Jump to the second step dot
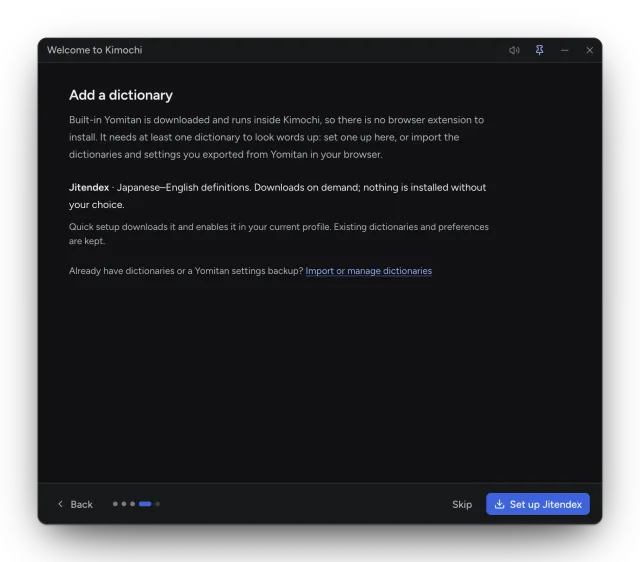The image size is (640, 562). (x=124, y=504)
